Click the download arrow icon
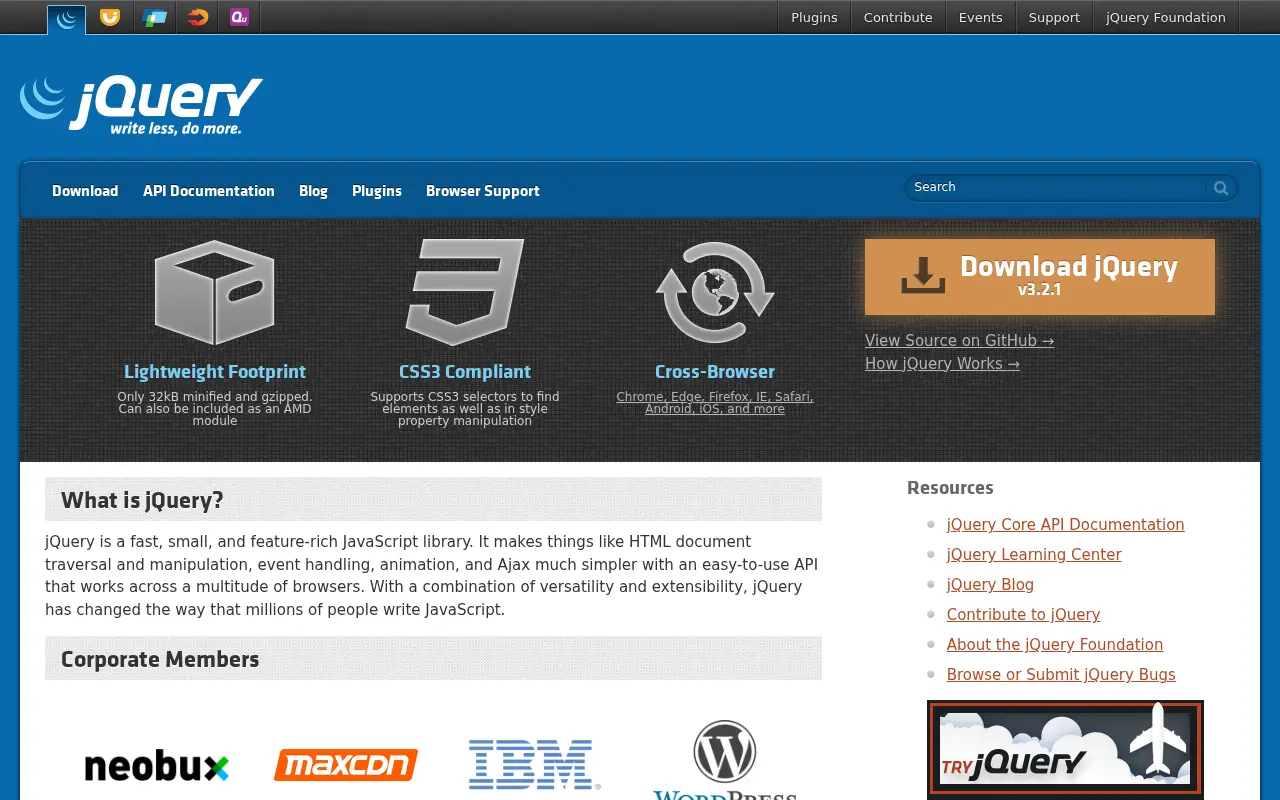The width and height of the screenshot is (1280, 800). [x=923, y=275]
